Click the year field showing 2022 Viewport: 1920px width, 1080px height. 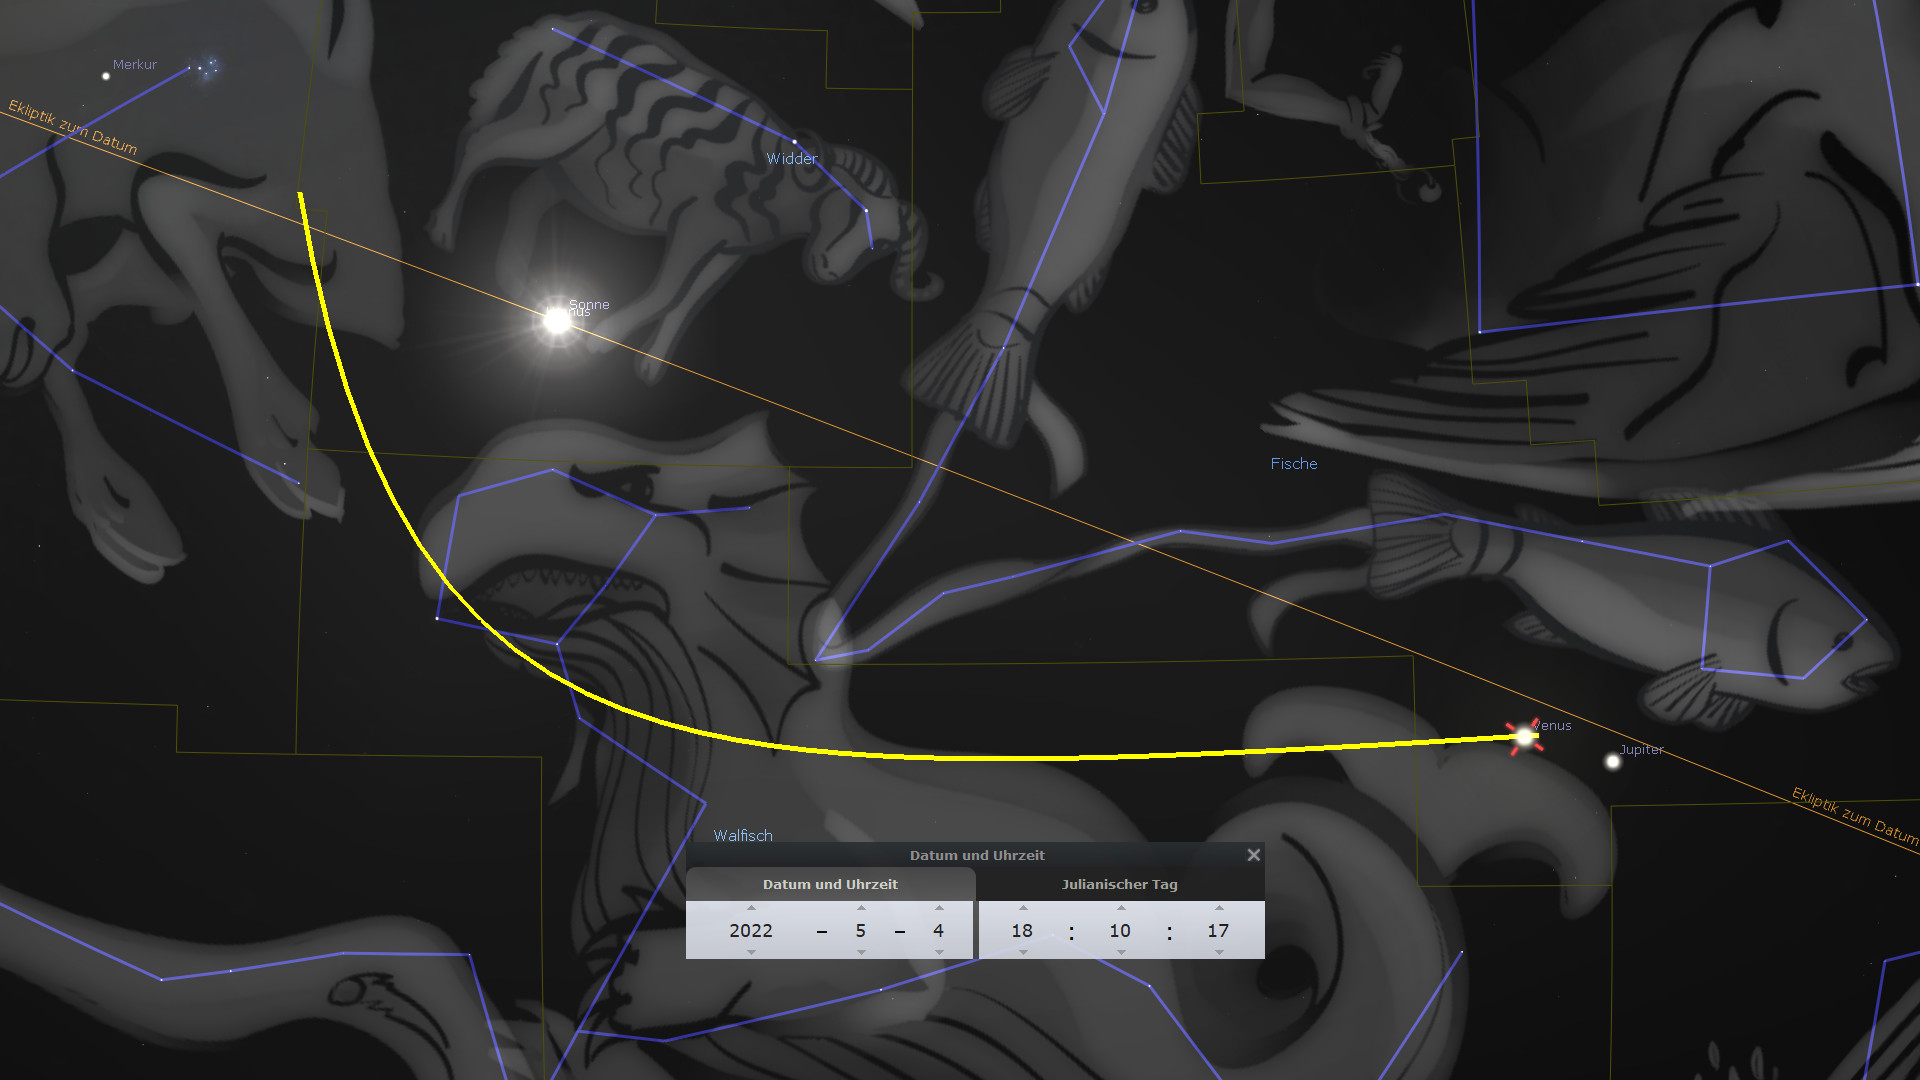point(751,930)
